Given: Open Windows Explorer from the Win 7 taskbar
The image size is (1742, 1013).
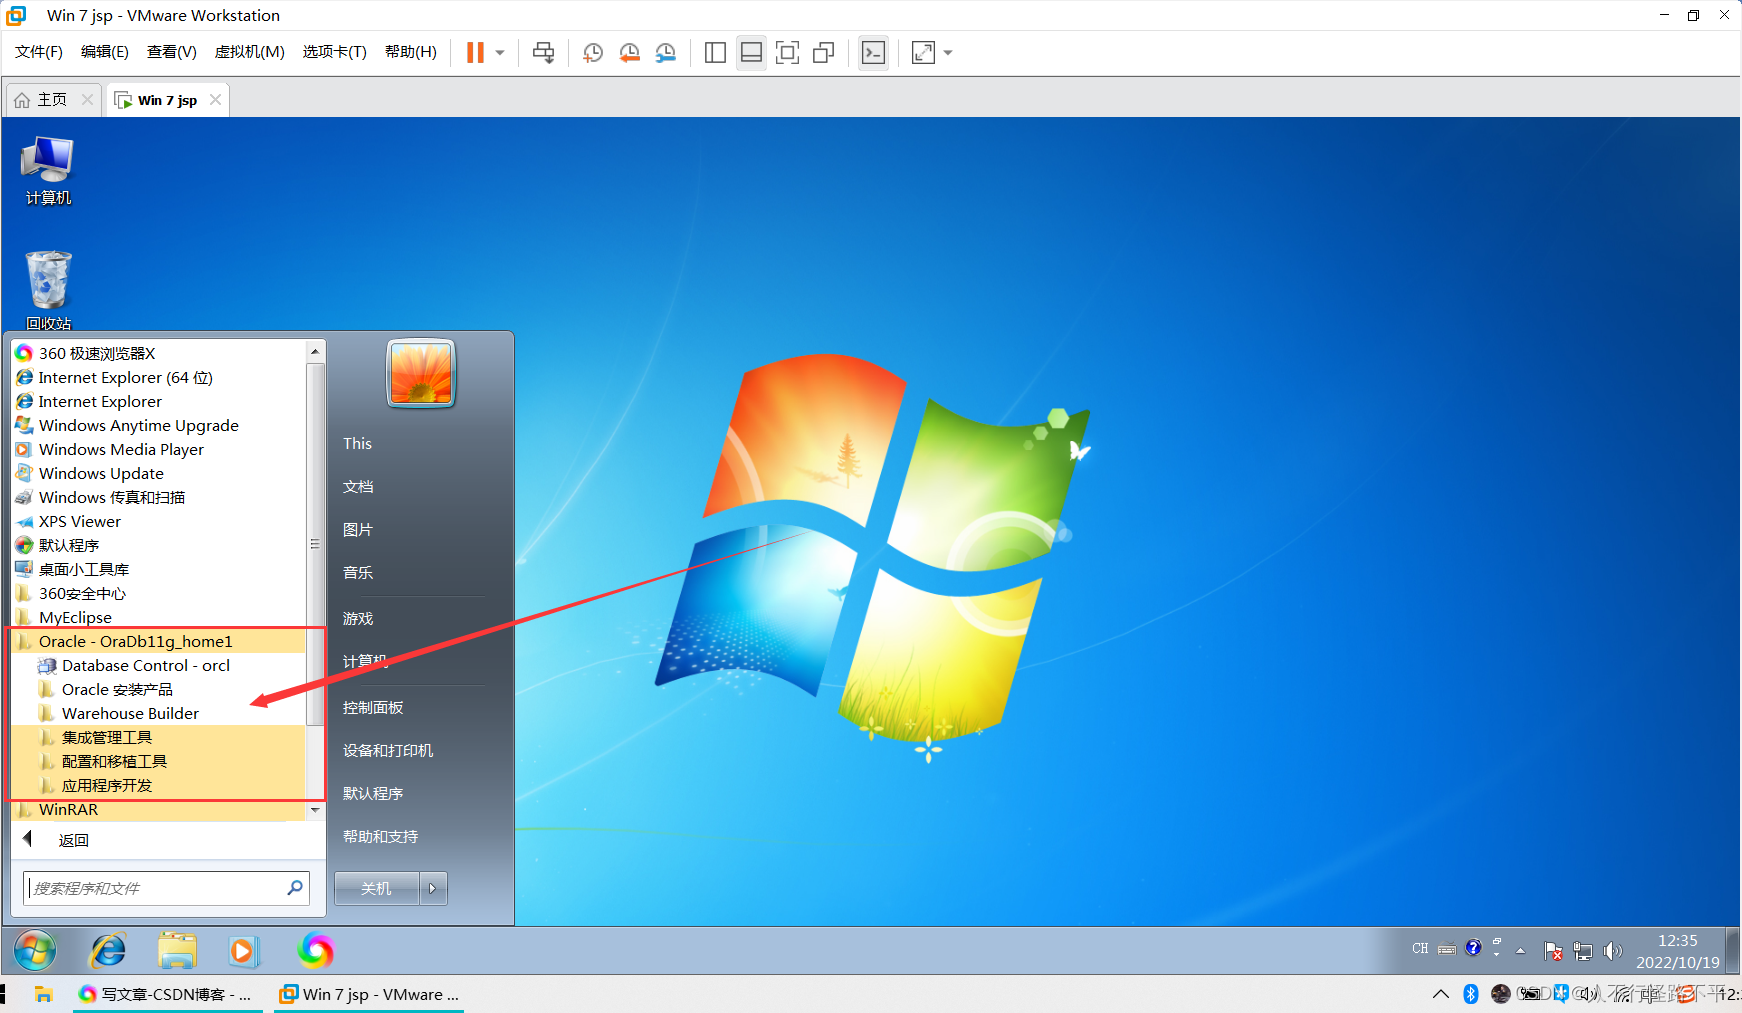Looking at the screenshot, I should click(x=177, y=950).
